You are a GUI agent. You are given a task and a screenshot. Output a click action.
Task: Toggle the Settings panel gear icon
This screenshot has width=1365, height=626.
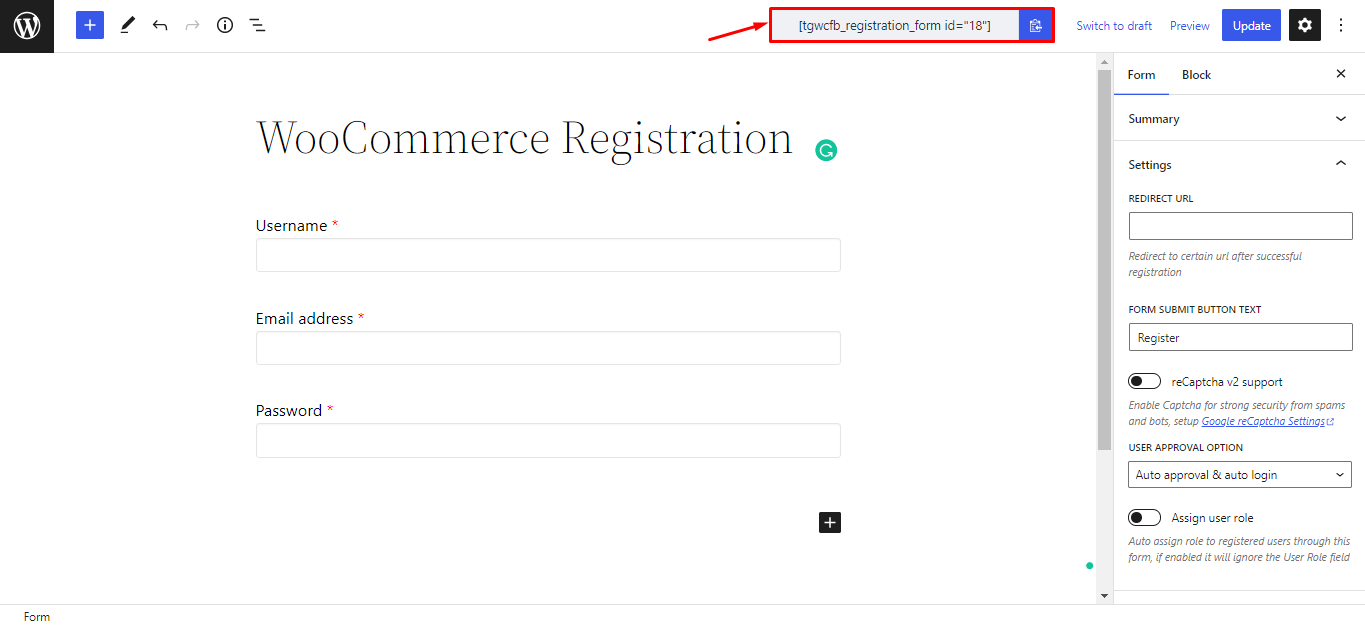pyautogui.click(x=1304, y=24)
